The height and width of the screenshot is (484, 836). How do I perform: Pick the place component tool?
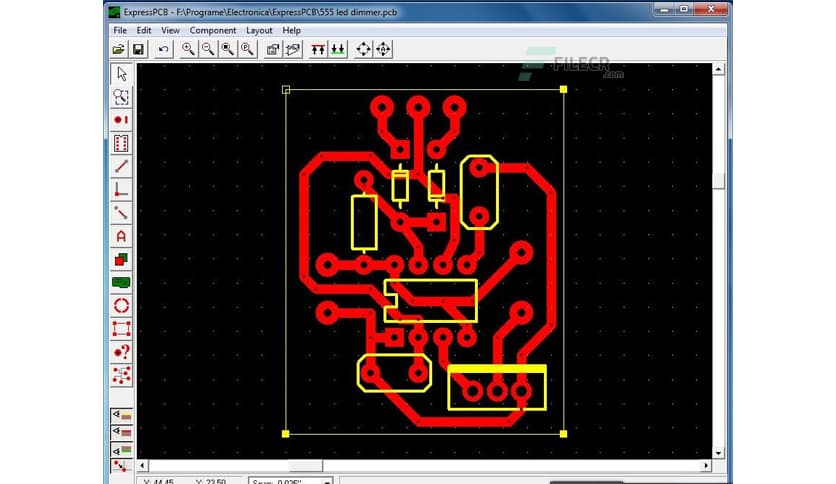click(121, 143)
